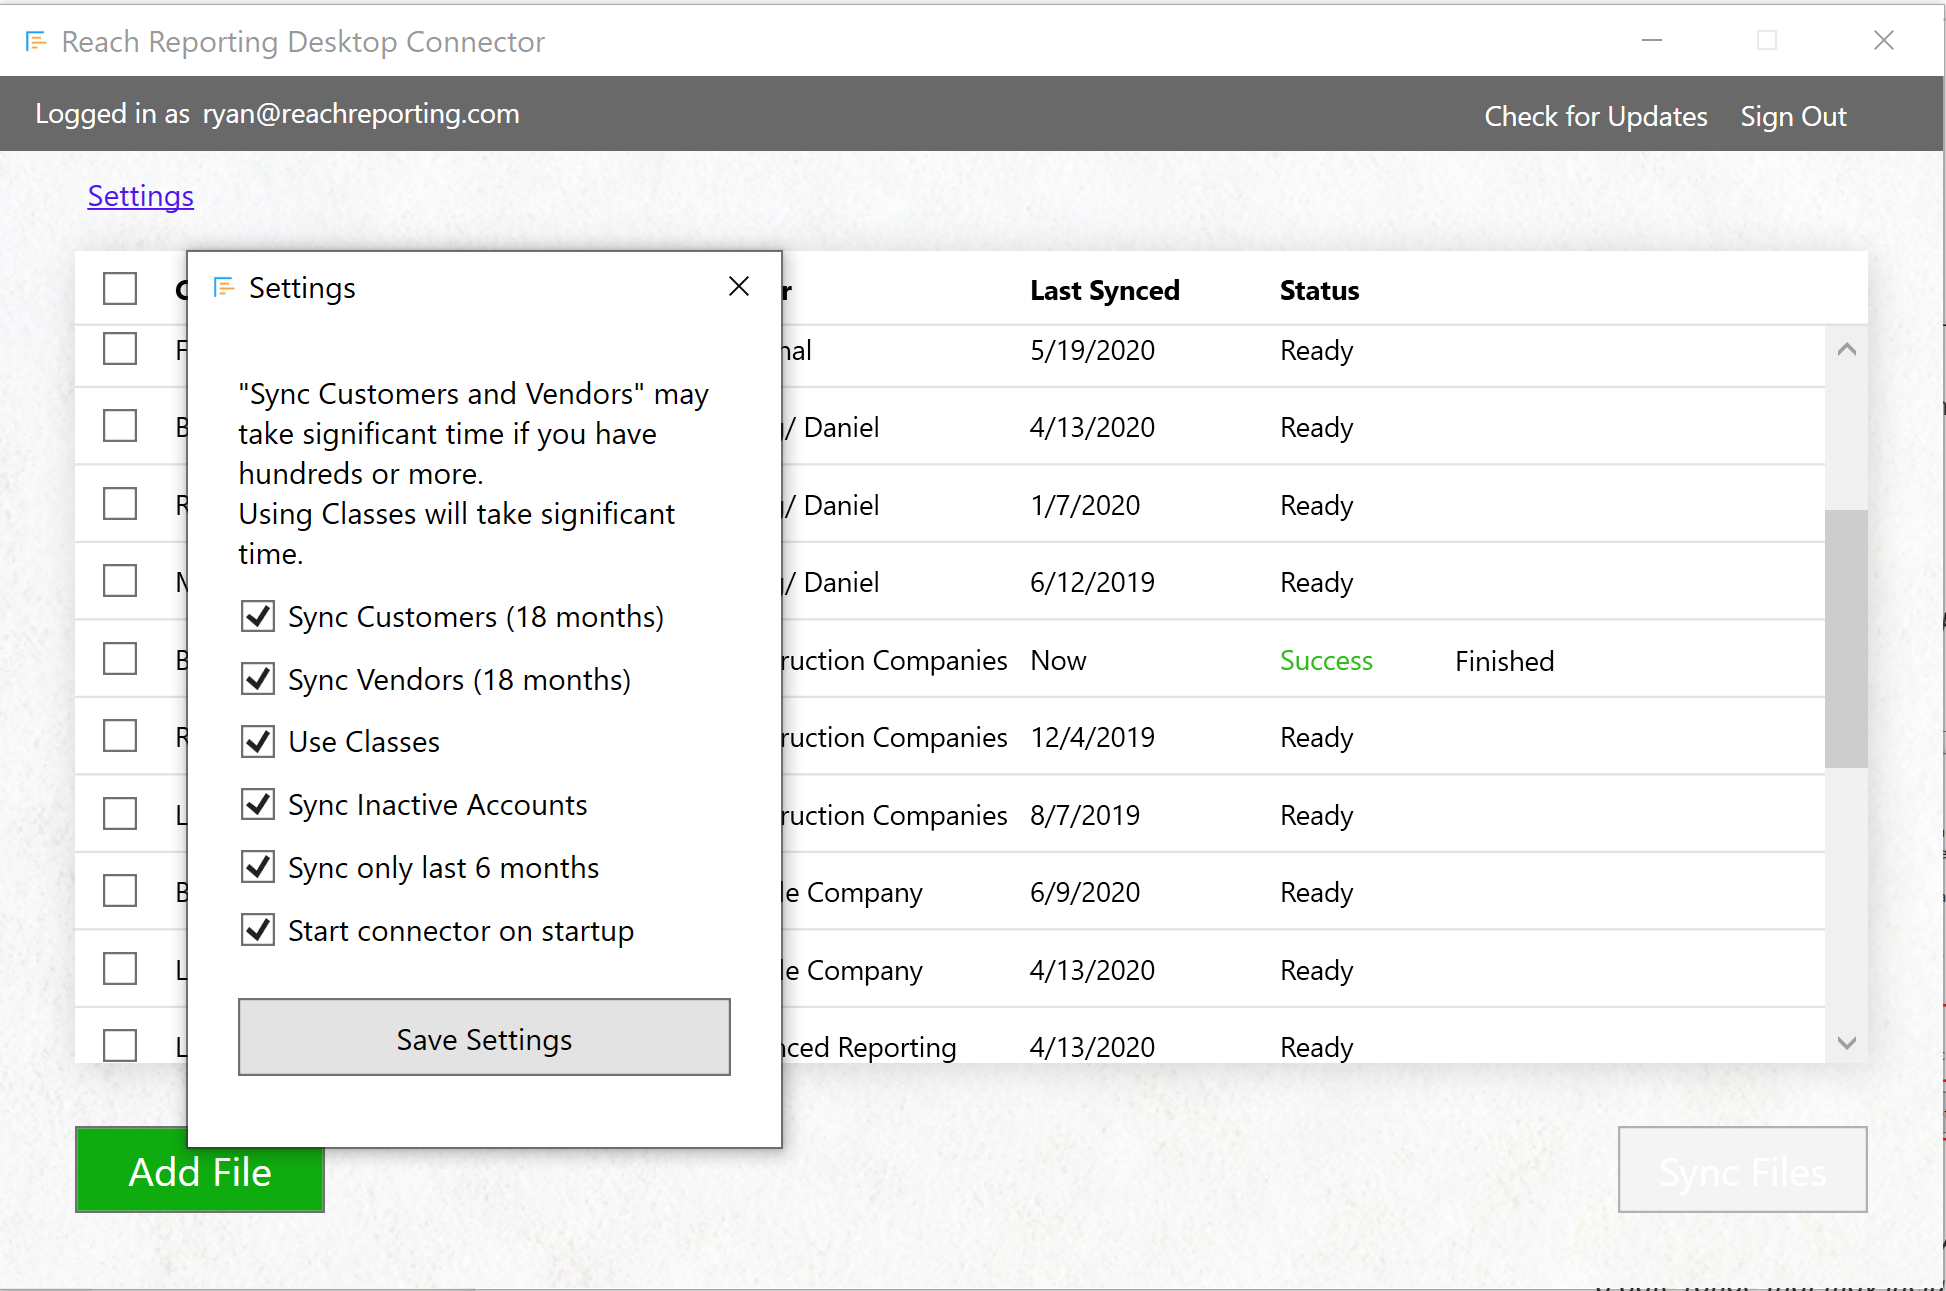Image resolution: width=1946 pixels, height=1291 pixels.
Task: Click the date 5/19/2020
Action: pos(1092,351)
